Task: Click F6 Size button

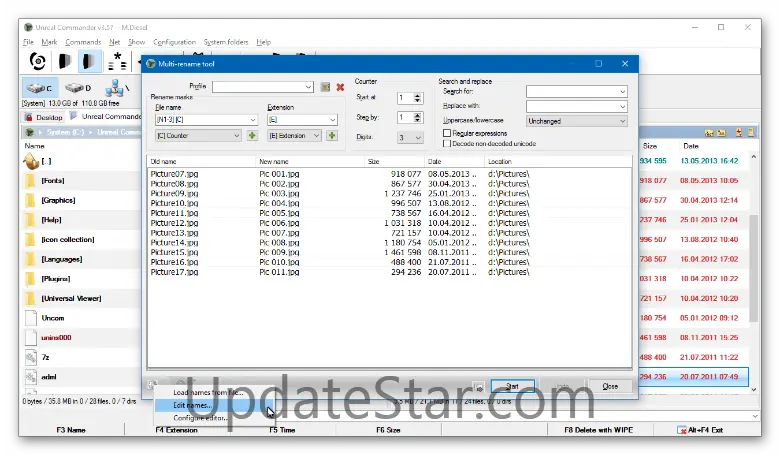Action: pos(388,430)
